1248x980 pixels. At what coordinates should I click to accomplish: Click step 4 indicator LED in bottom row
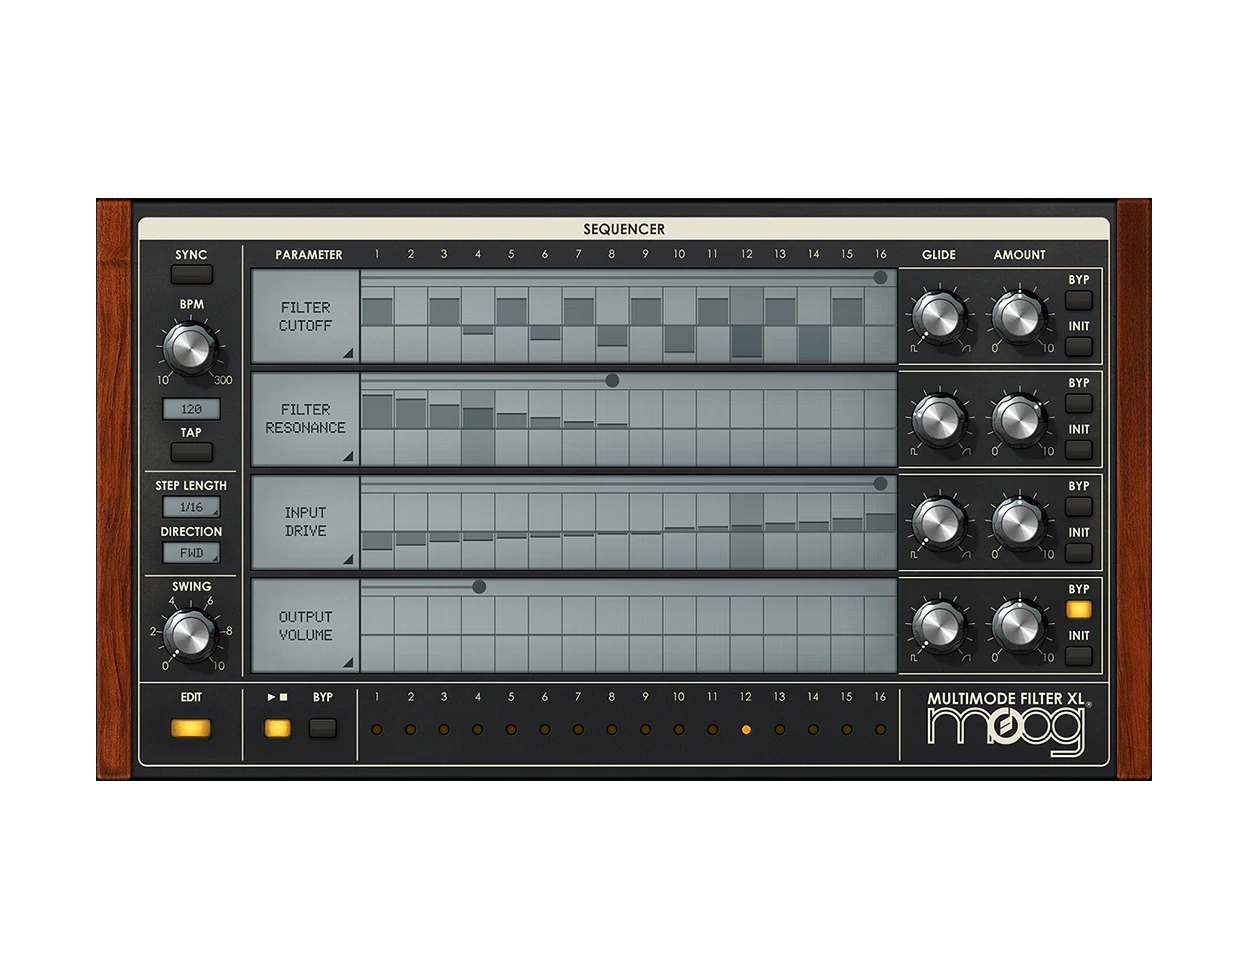[477, 729]
